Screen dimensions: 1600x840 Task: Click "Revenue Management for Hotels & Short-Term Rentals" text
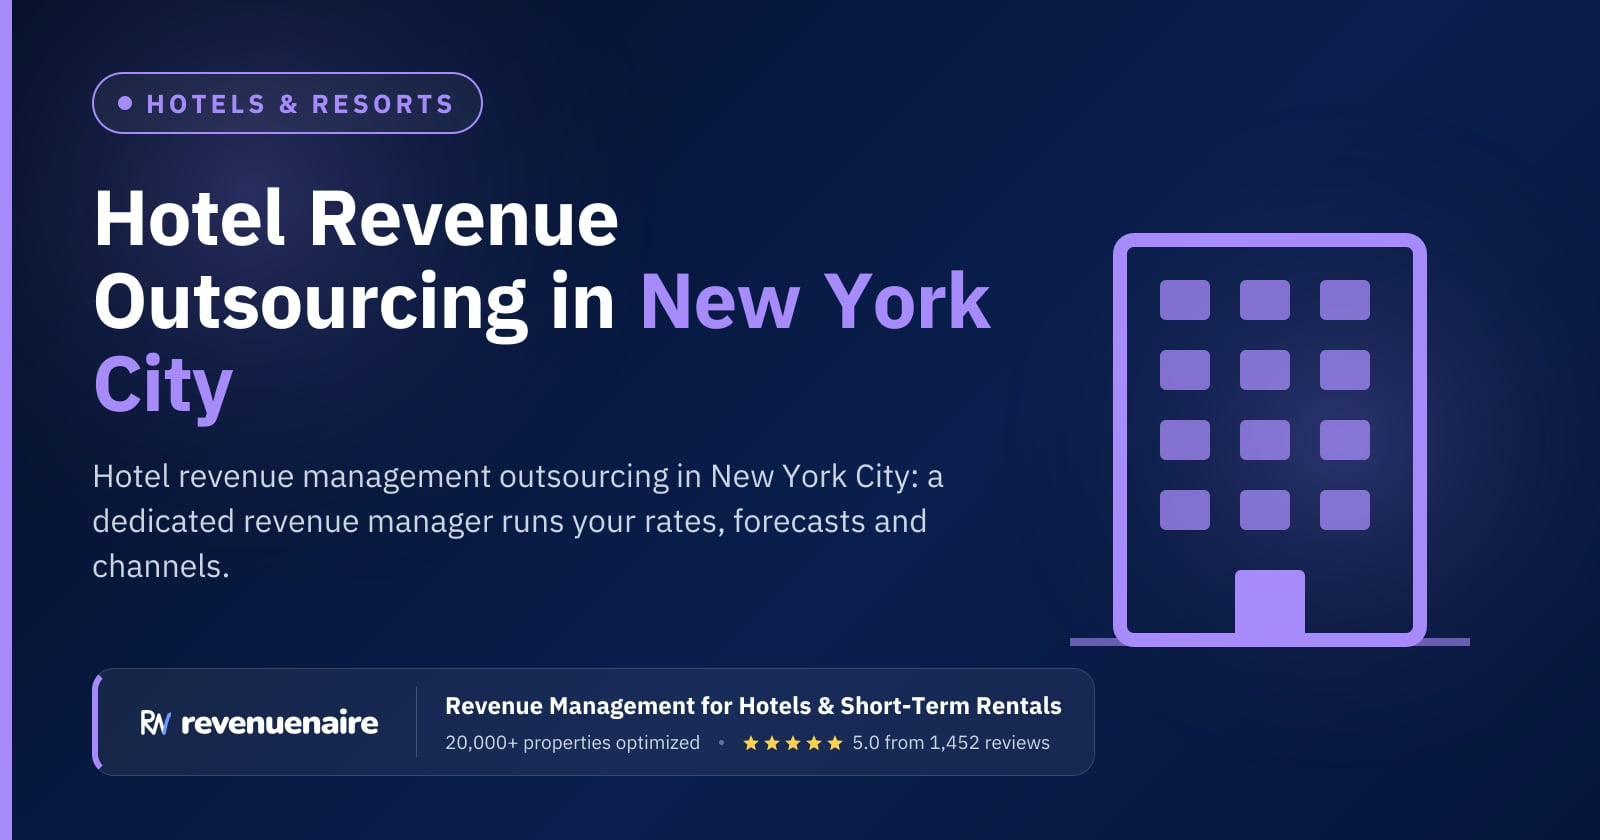tap(753, 706)
